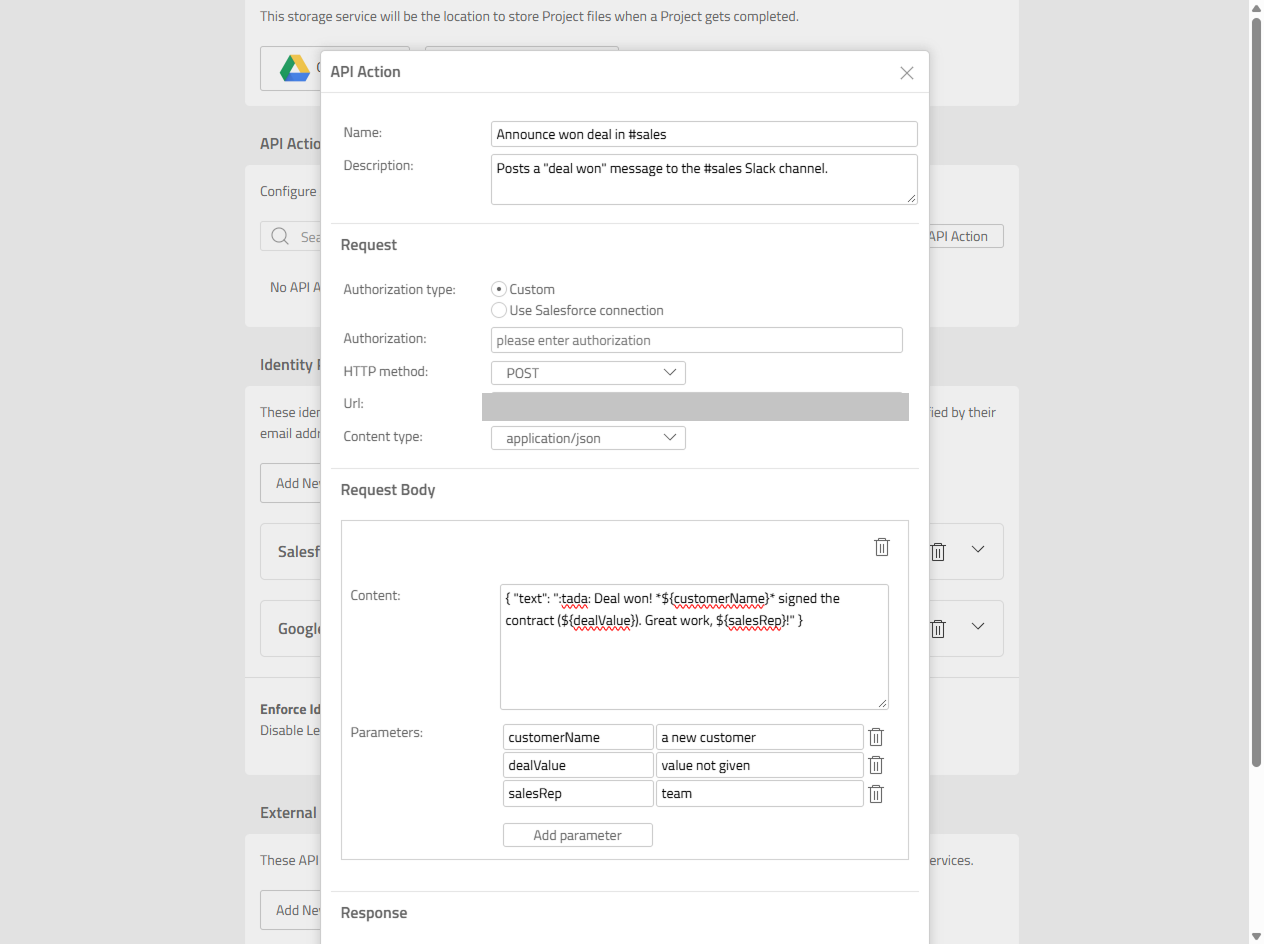Delete the Google identity provider row
This screenshot has height=944, width=1264.
[938, 629]
